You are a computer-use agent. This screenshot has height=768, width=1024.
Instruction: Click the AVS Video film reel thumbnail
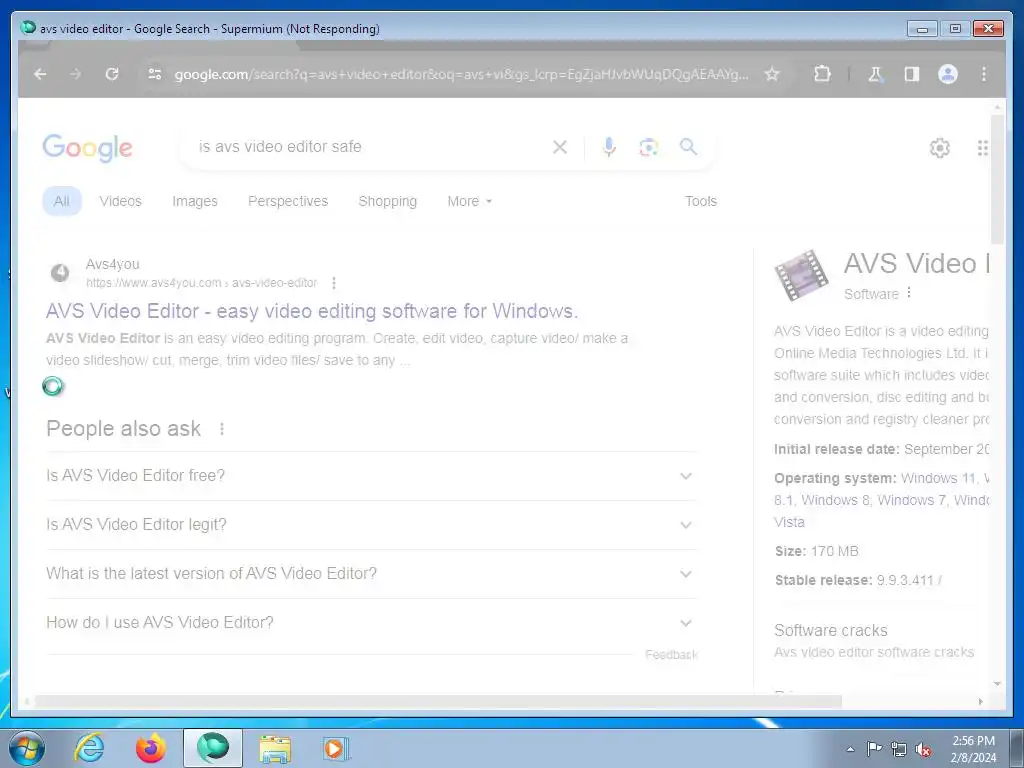click(x=801, y=275)
